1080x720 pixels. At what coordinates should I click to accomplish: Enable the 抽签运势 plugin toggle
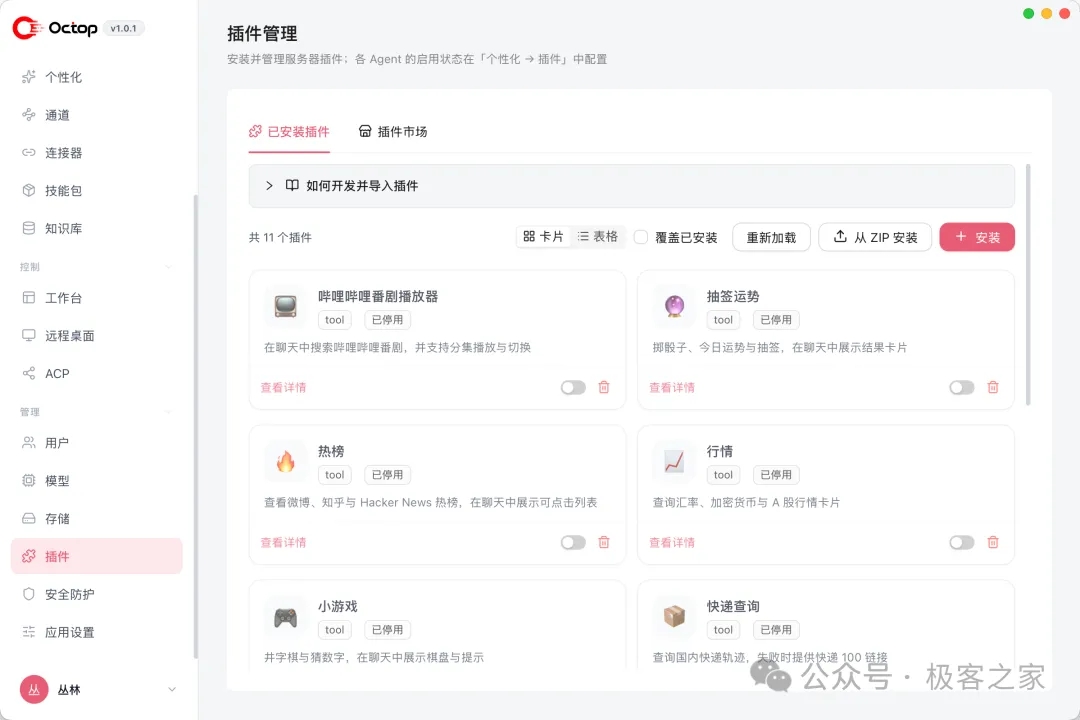click(962, 387)
